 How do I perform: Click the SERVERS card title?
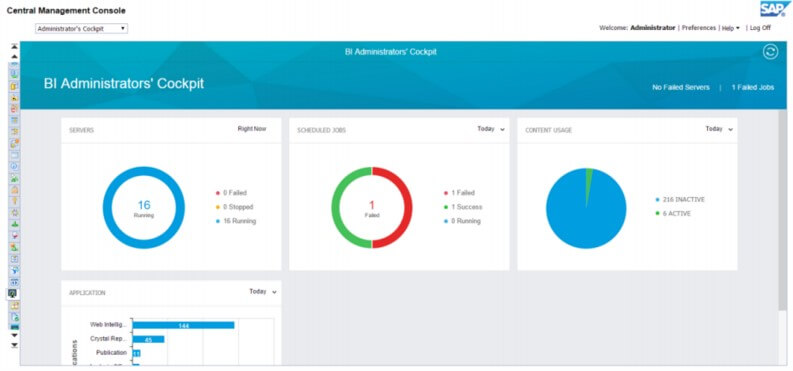(81, 130)
